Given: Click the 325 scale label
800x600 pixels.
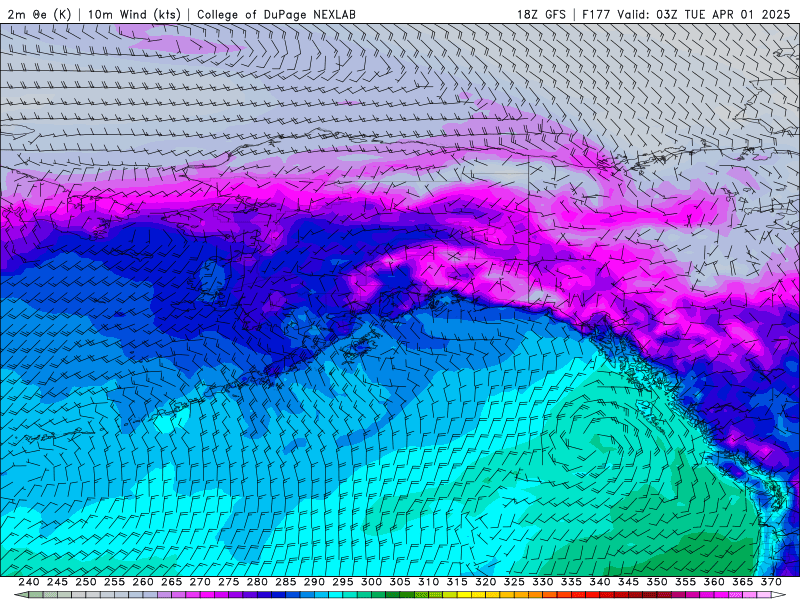Looking at the screenshot, I should click(514, 582).
